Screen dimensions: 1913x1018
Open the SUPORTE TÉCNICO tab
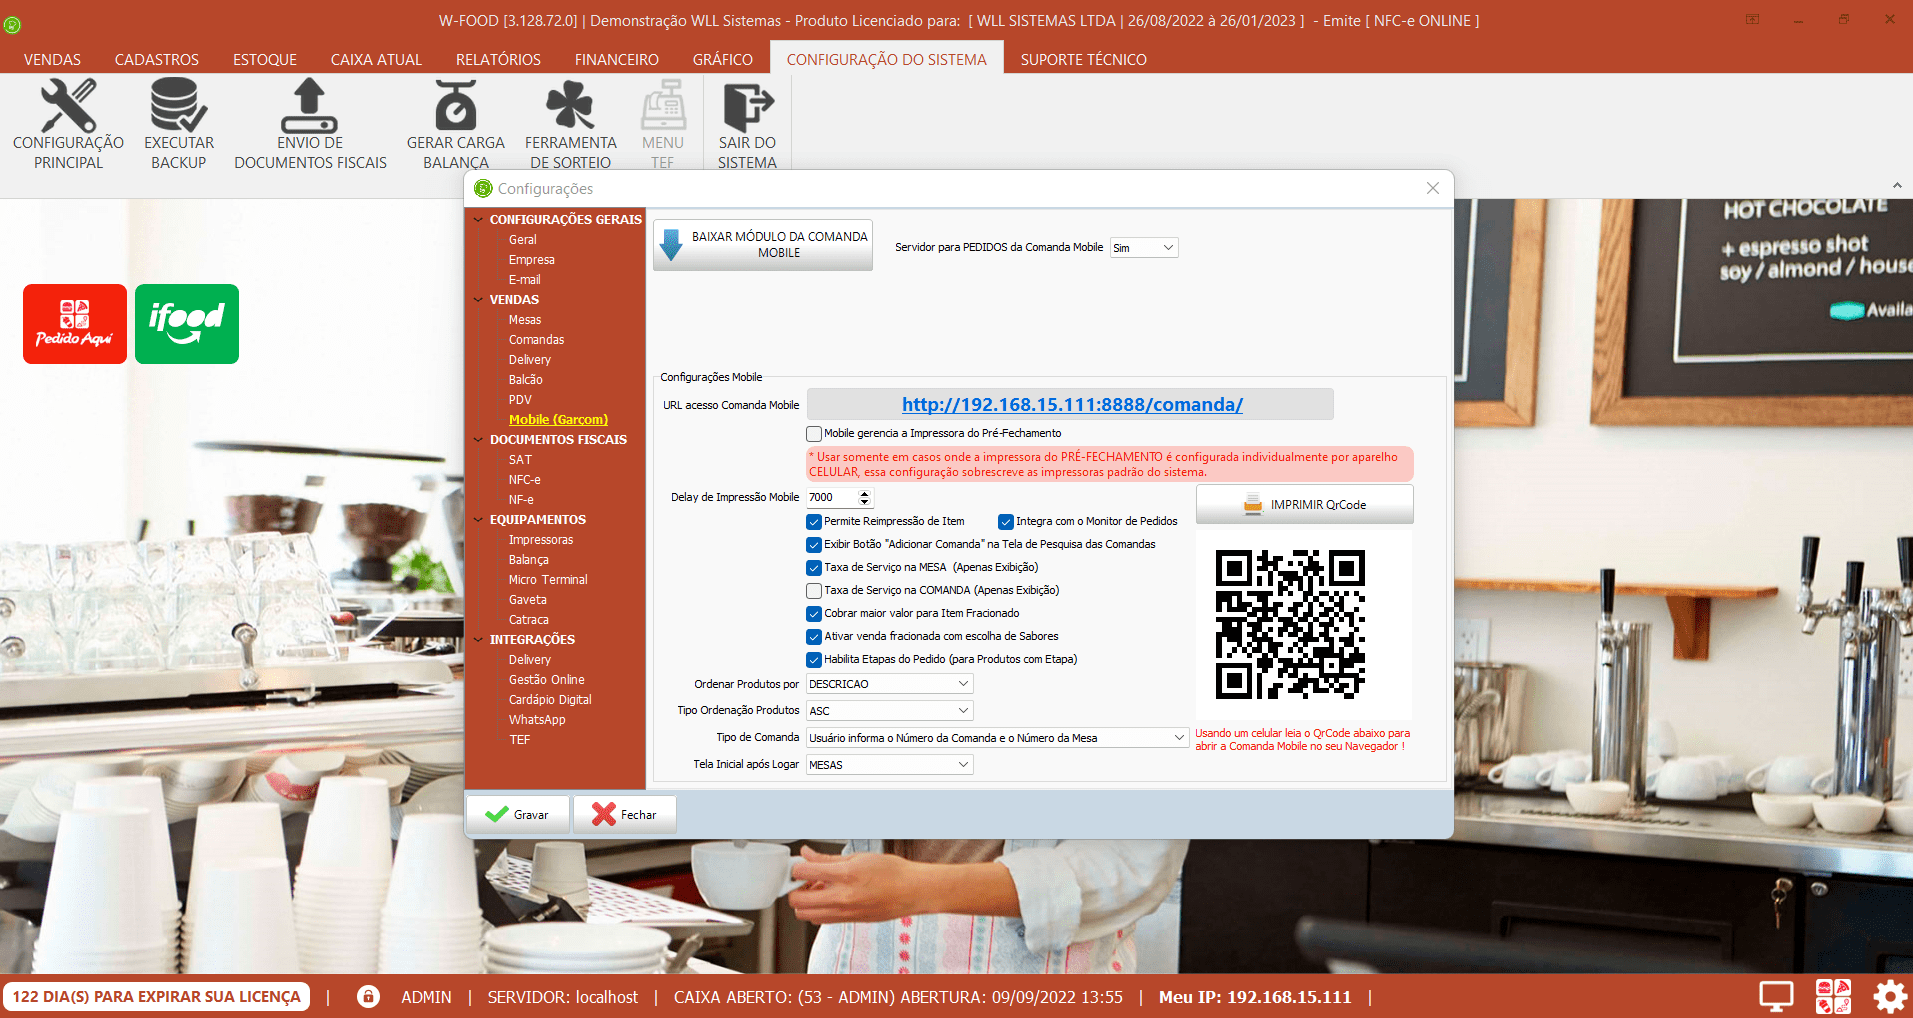pyautogui.click(x=1084, y=60)
